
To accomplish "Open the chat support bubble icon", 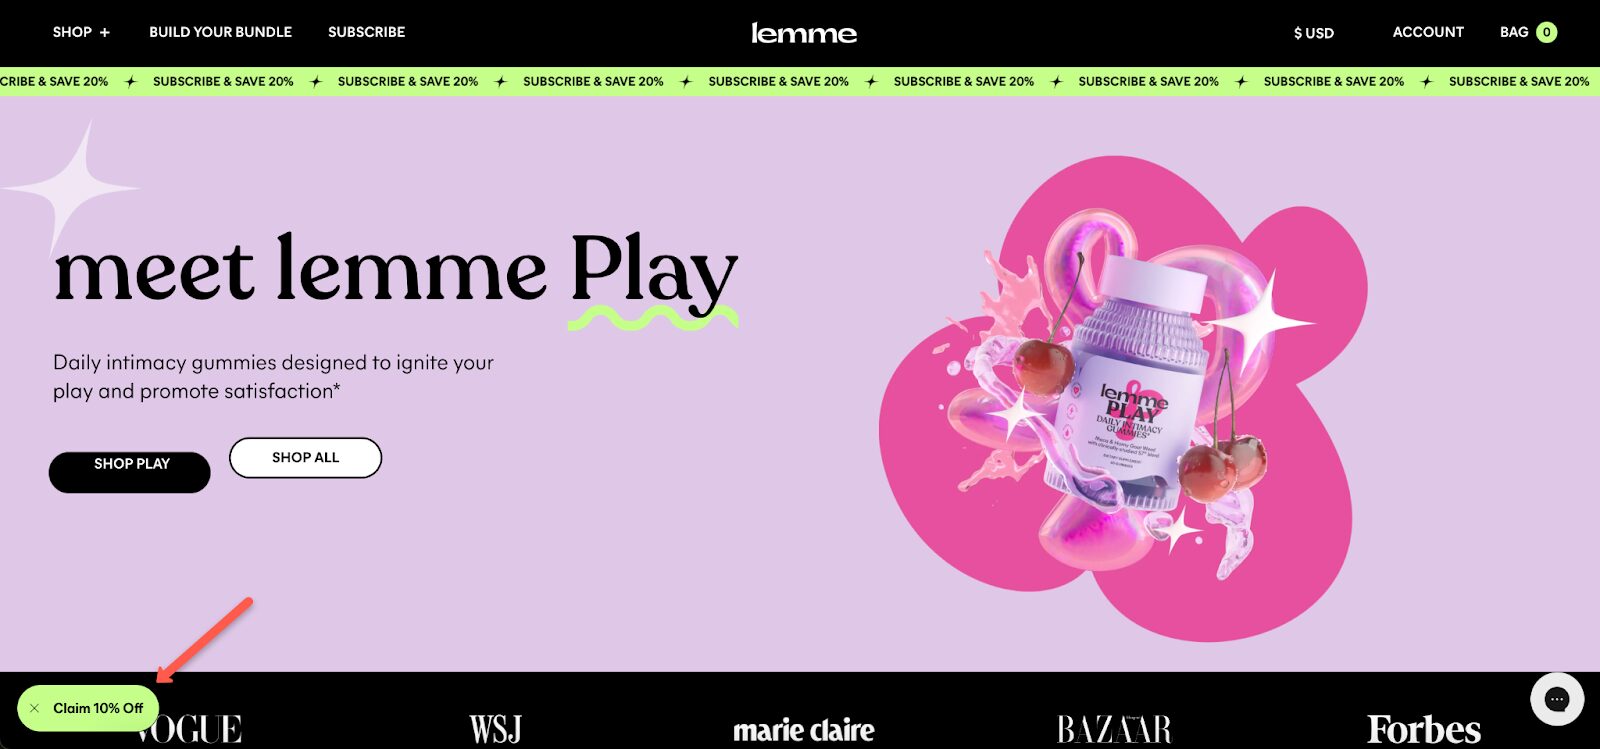I will click(x=1556, y=699).
